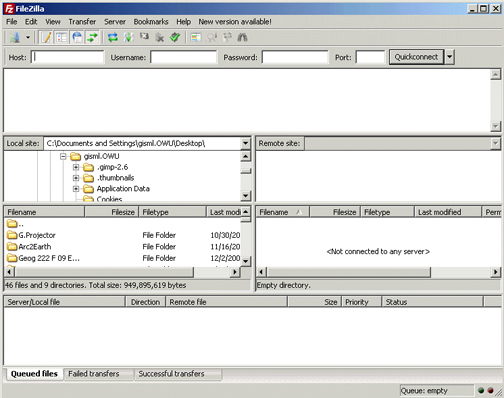Open the Quickconnect history dropdown
The image size is (504, 398).
tap(450, 57)
